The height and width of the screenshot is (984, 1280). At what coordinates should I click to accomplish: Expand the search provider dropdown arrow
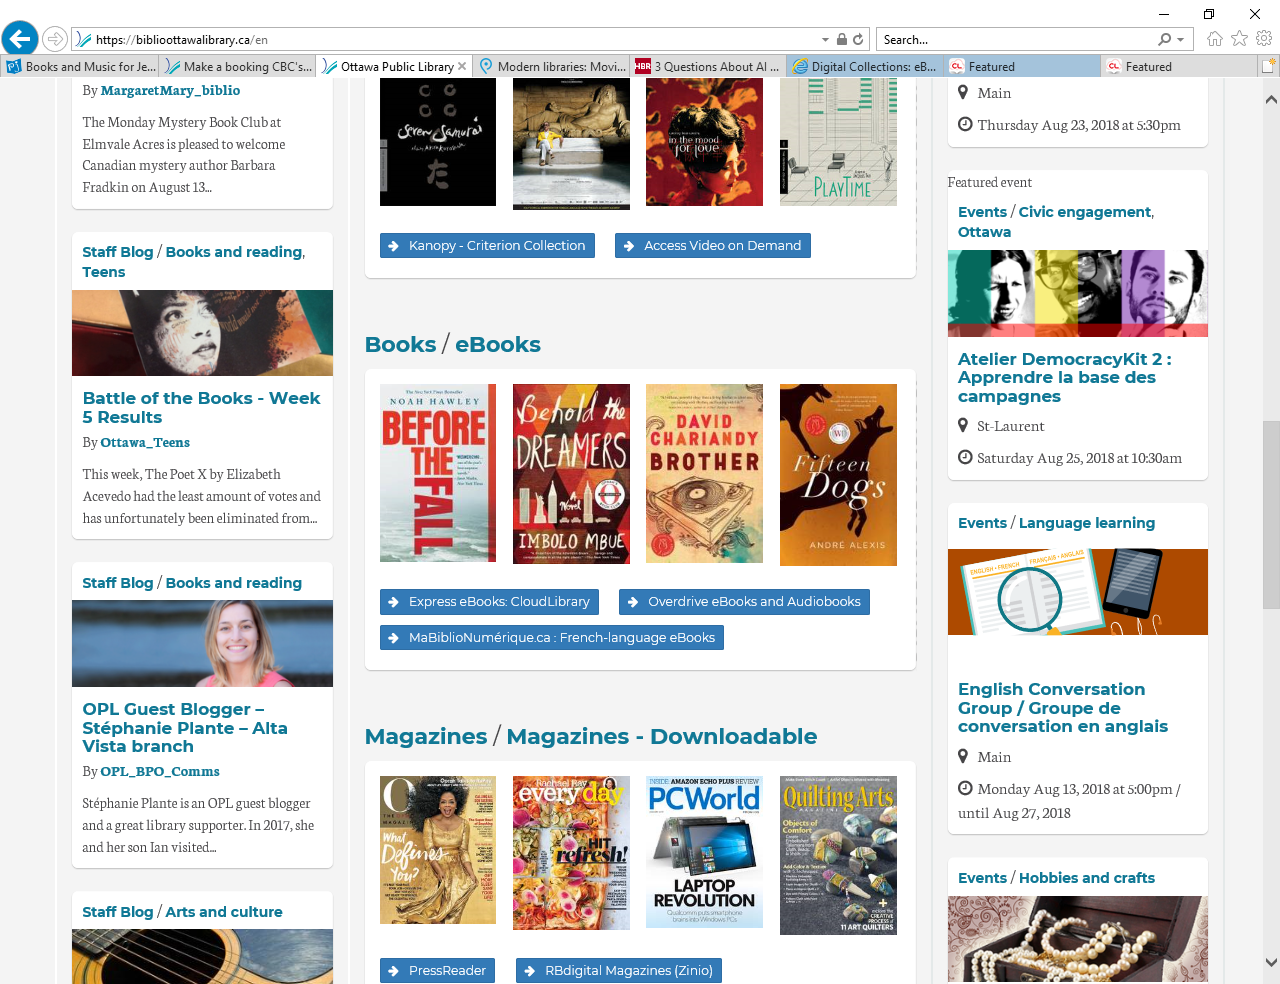point(1181,39)
